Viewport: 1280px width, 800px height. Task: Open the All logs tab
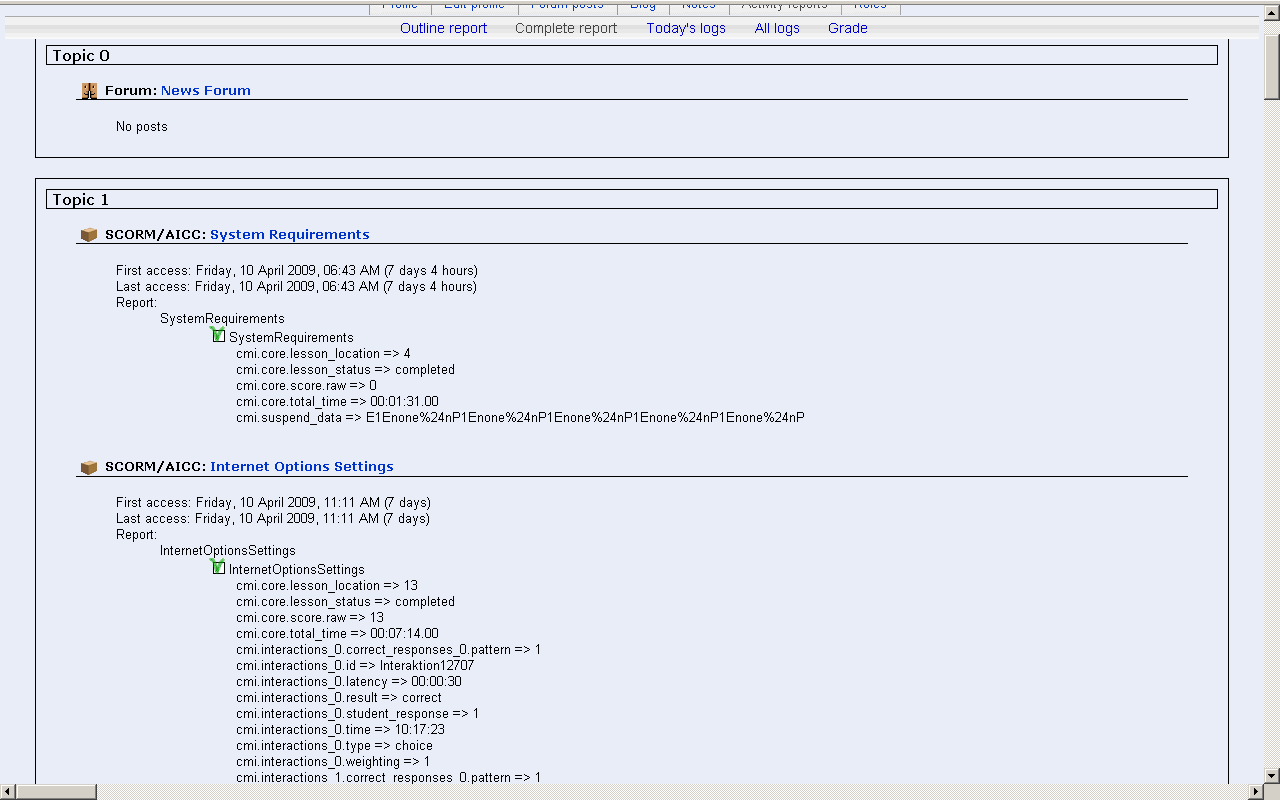777,28
